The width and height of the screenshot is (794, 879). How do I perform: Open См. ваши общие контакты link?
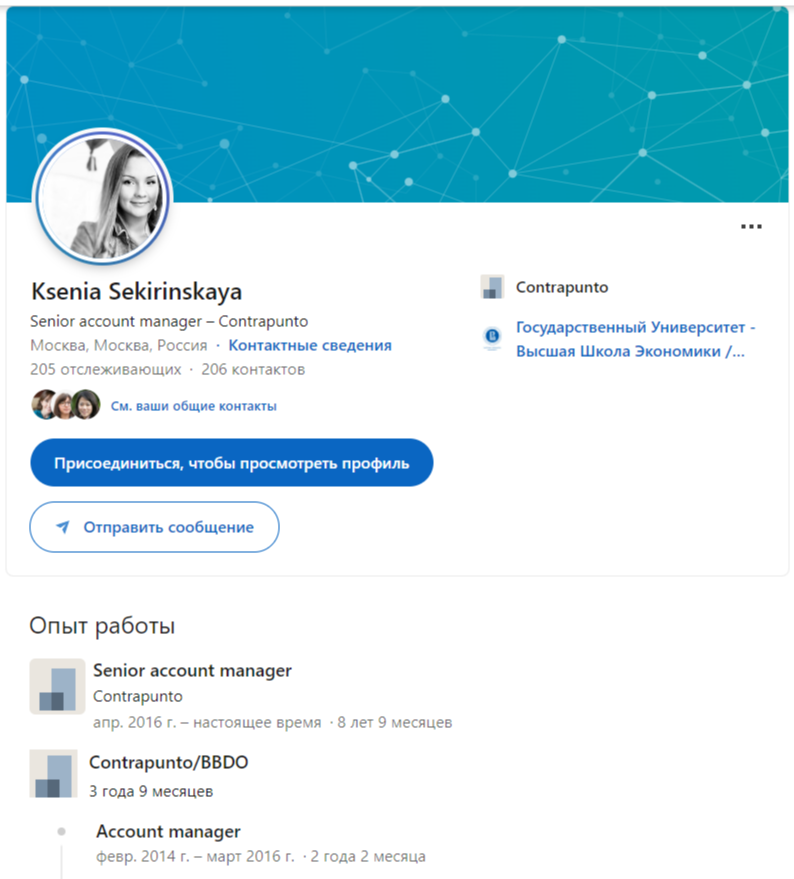[193, 406]
